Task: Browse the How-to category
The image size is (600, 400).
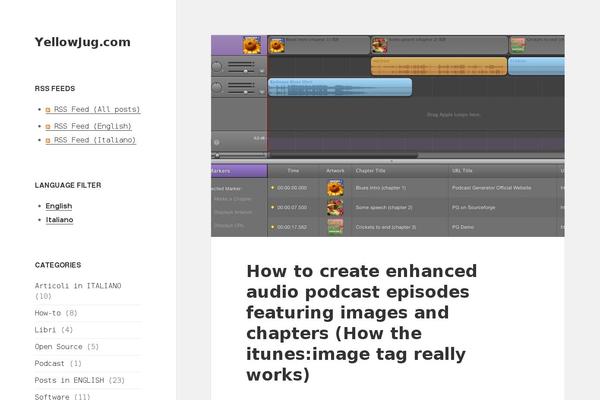Action: tap(48, 313)
